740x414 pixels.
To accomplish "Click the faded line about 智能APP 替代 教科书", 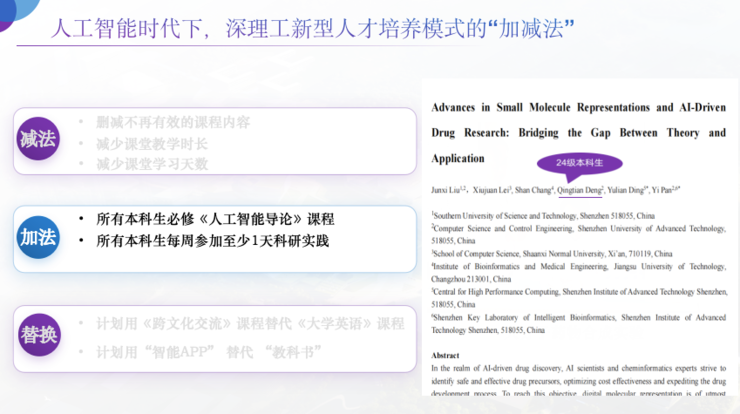I will (x=209, y=352).
